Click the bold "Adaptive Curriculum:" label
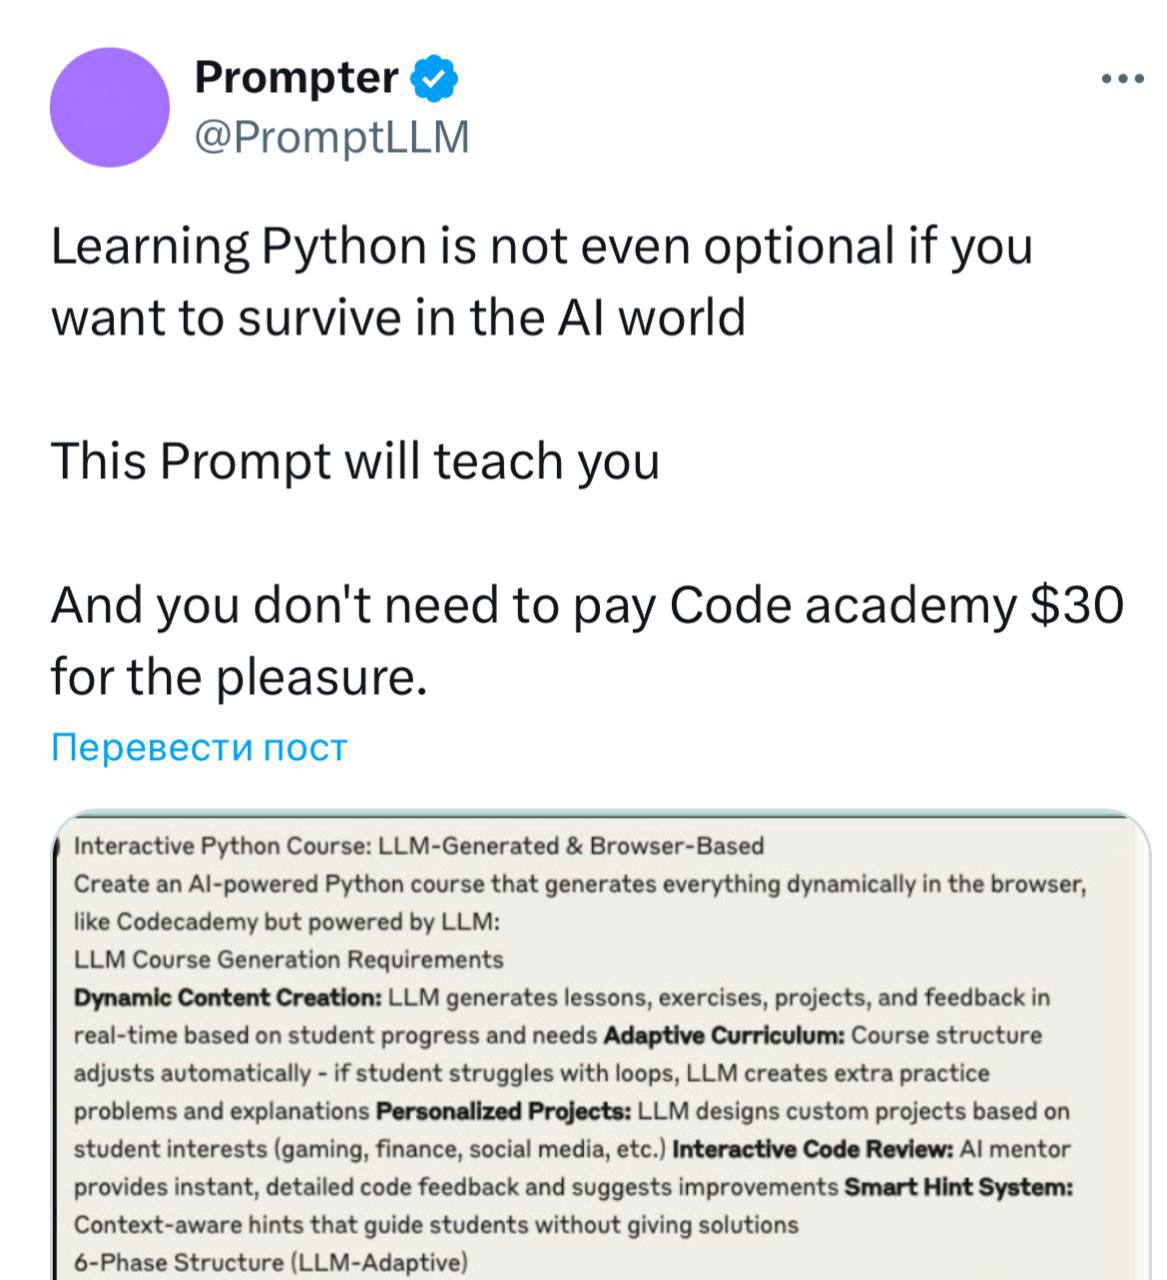 pyautogui.click(x=724, y=1036)
